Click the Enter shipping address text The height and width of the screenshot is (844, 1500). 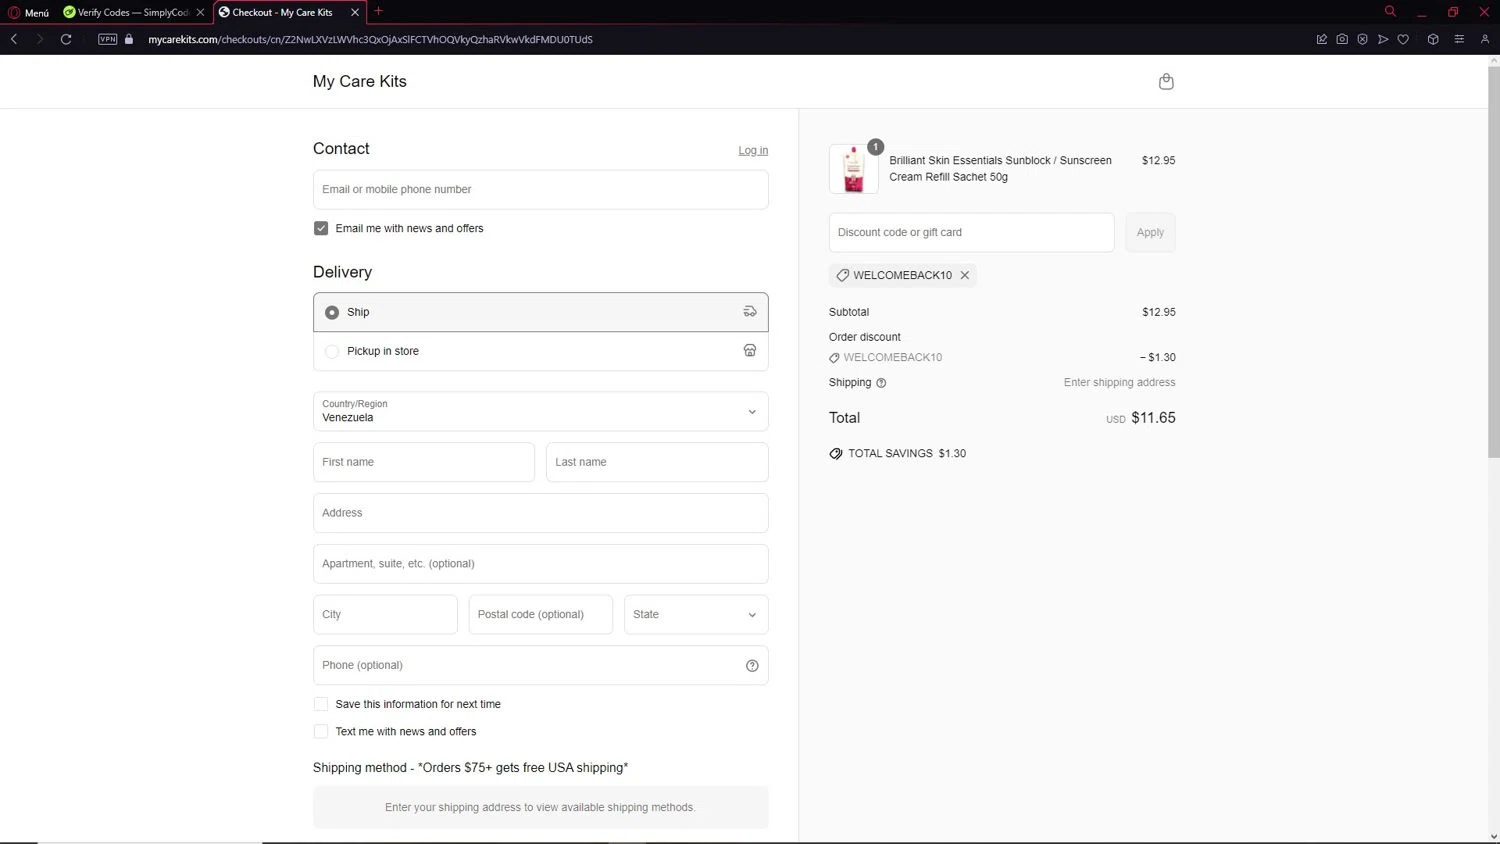(1119, 382)
